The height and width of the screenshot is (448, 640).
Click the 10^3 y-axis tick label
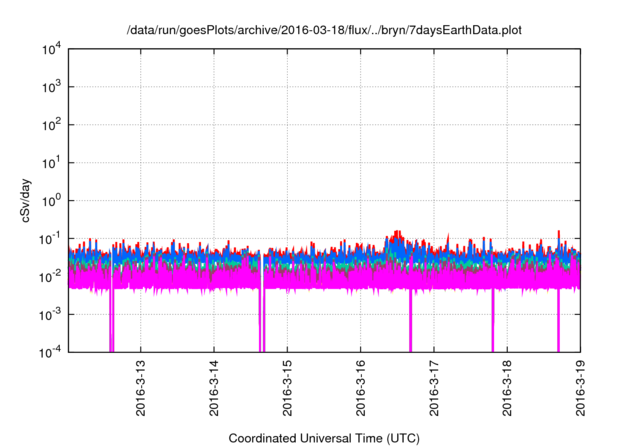click(52, 88)
